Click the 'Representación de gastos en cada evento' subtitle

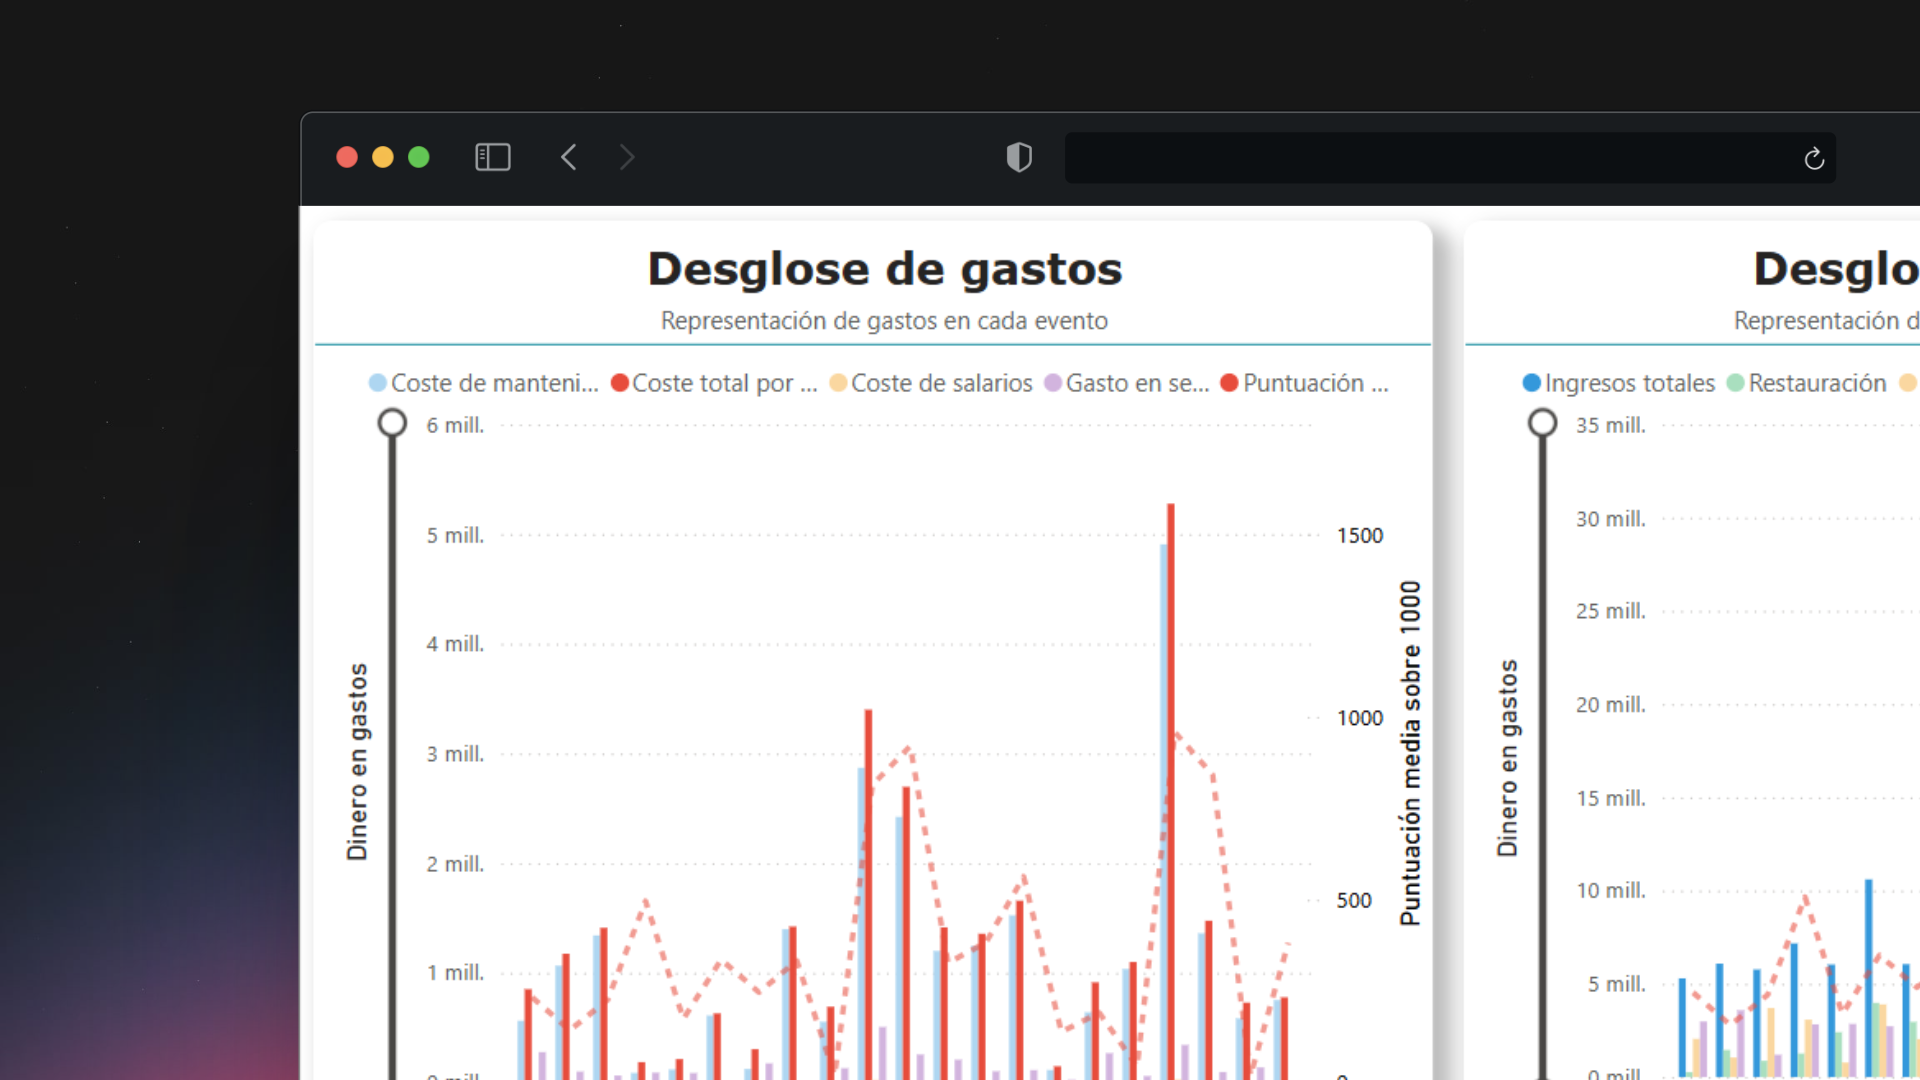(884, 321)
